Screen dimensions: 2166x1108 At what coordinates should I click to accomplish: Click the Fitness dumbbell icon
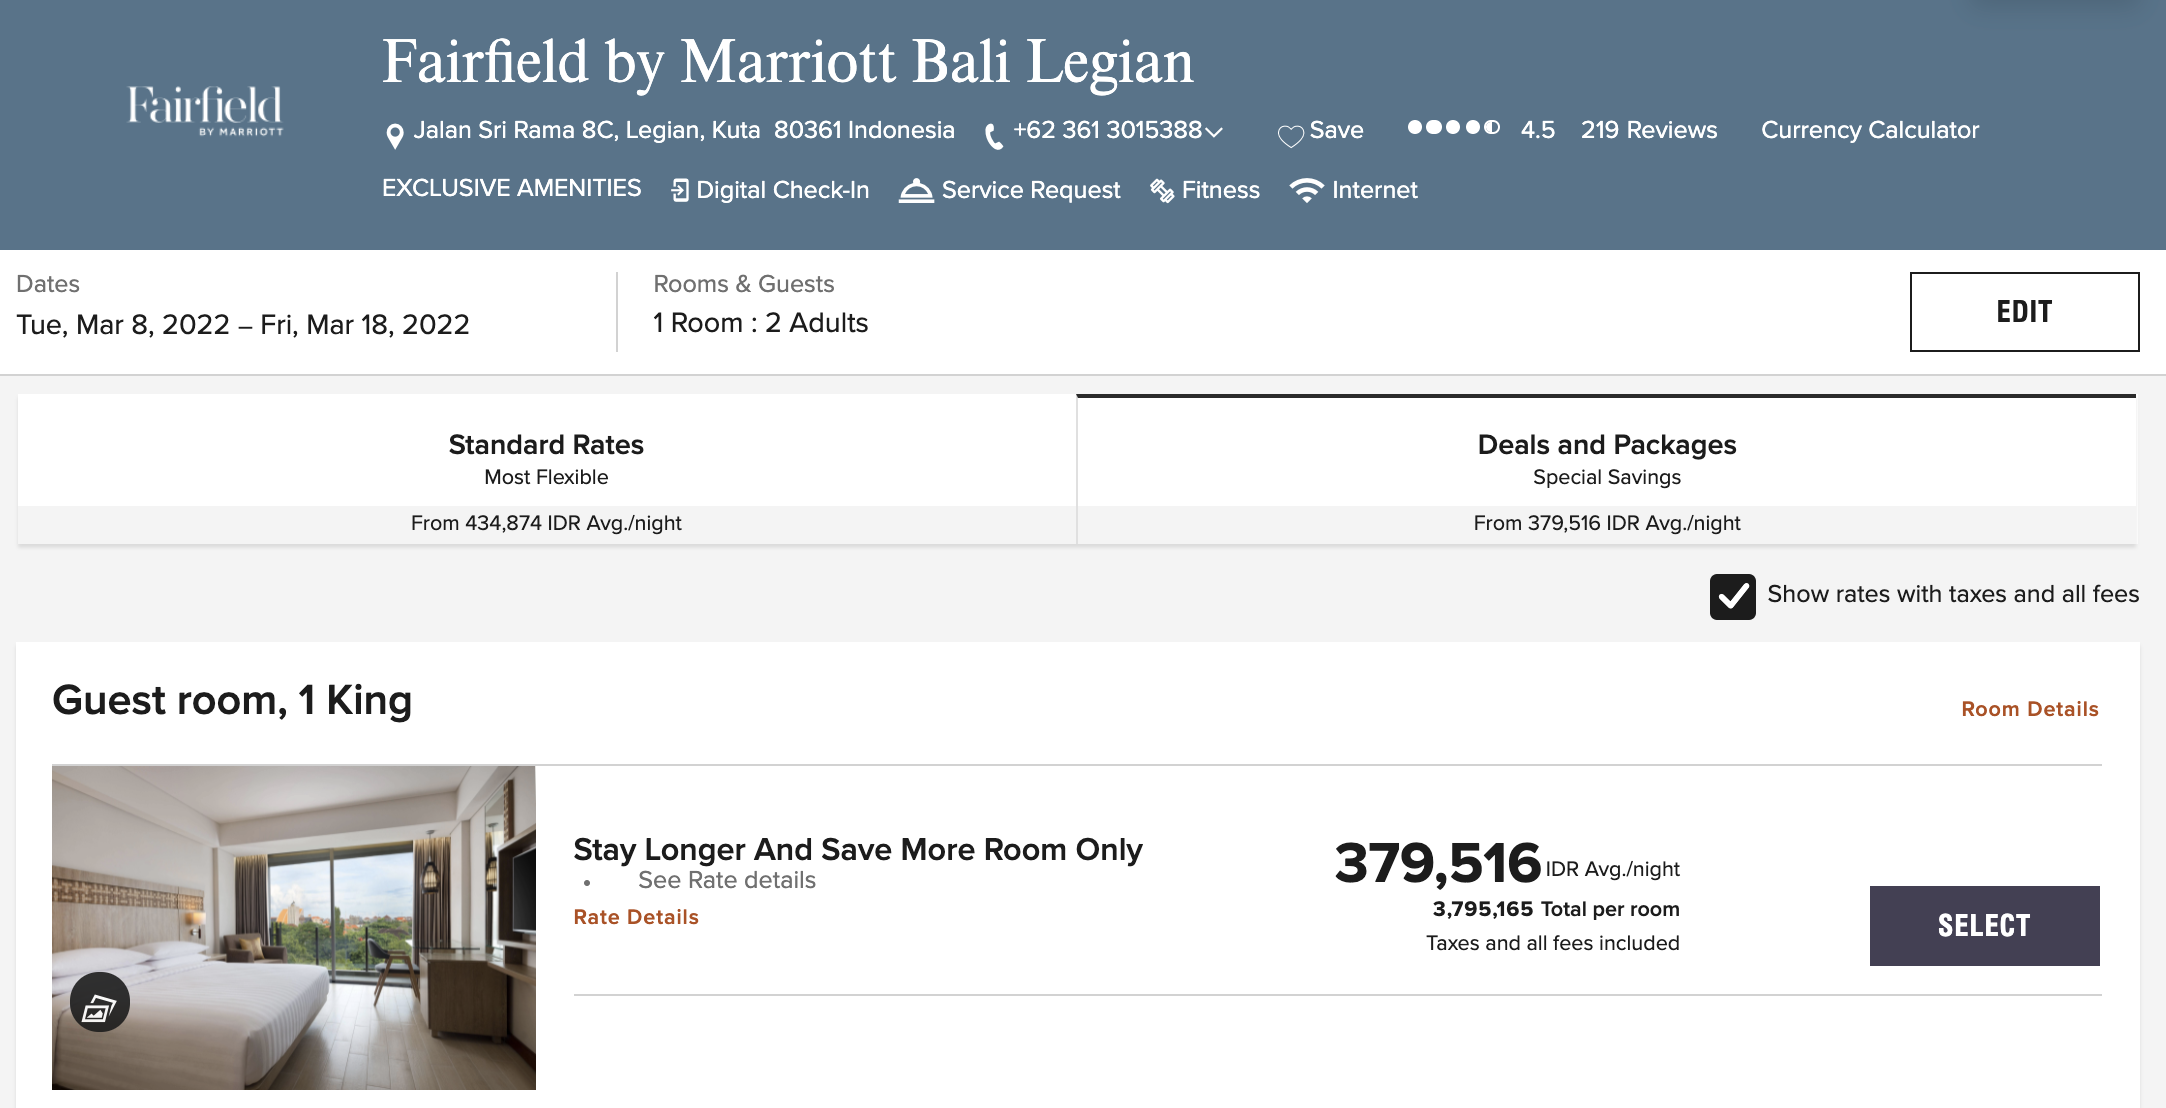1162,190
